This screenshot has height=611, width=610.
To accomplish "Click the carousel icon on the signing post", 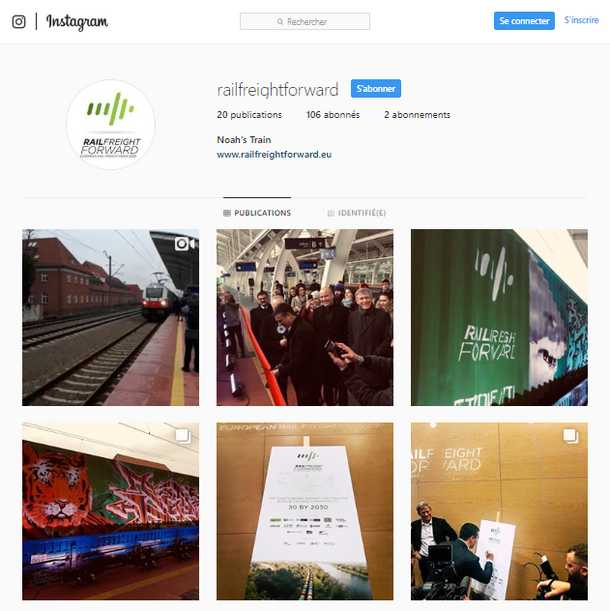I will click(571, 436).
